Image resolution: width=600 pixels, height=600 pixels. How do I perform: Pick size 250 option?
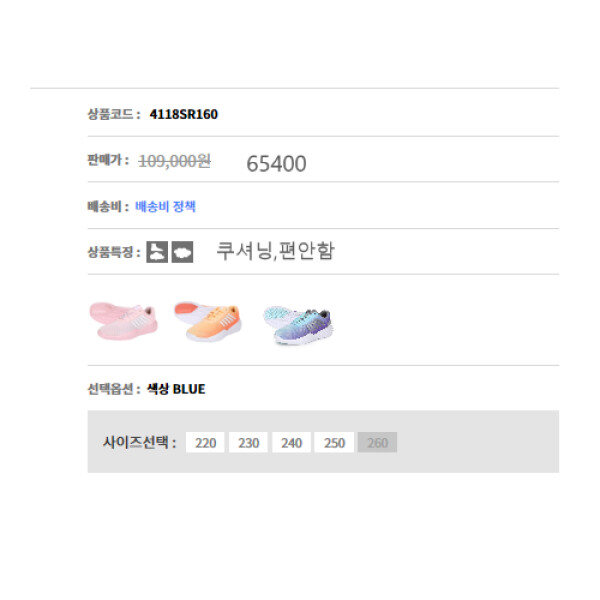point(334,443)
